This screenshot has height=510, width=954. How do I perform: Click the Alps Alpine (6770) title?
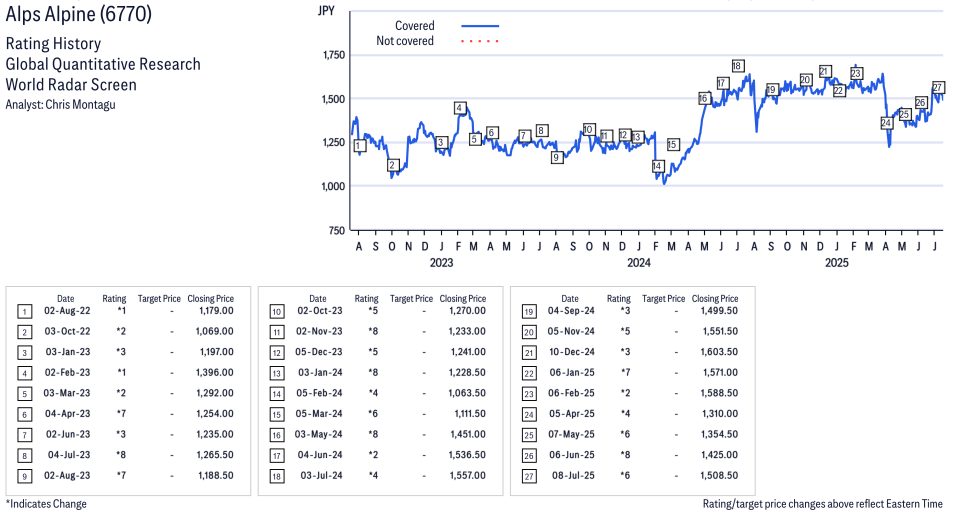coord(78,14)
